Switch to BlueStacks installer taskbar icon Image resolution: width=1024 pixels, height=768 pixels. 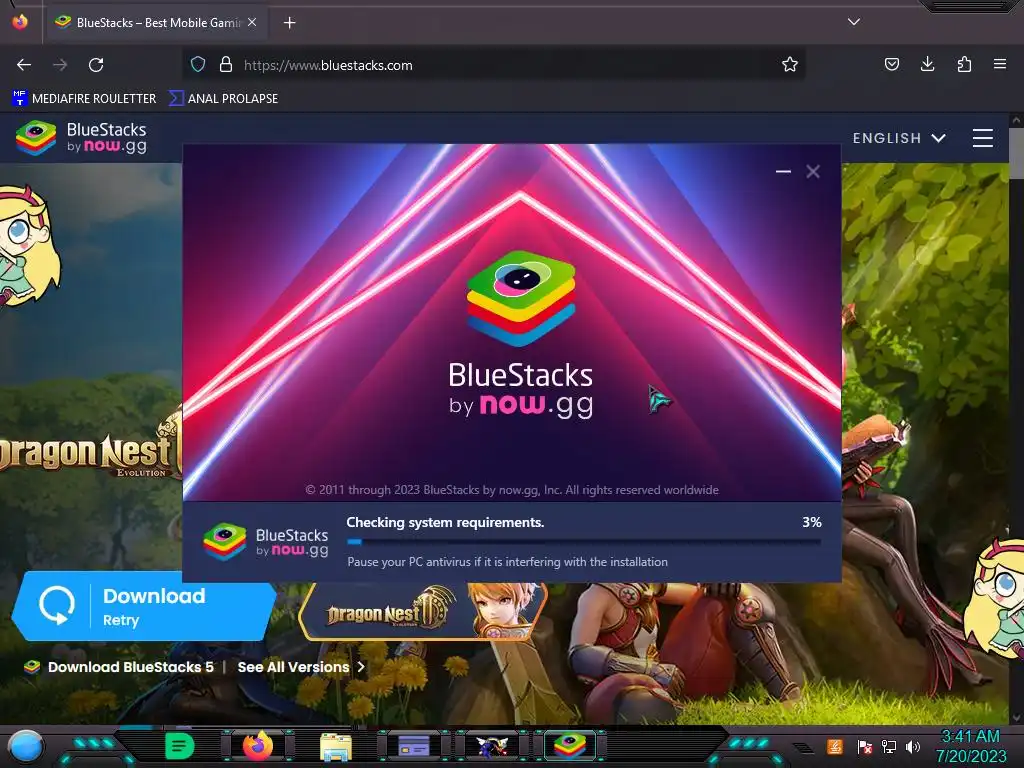click(x=569, y=746)
